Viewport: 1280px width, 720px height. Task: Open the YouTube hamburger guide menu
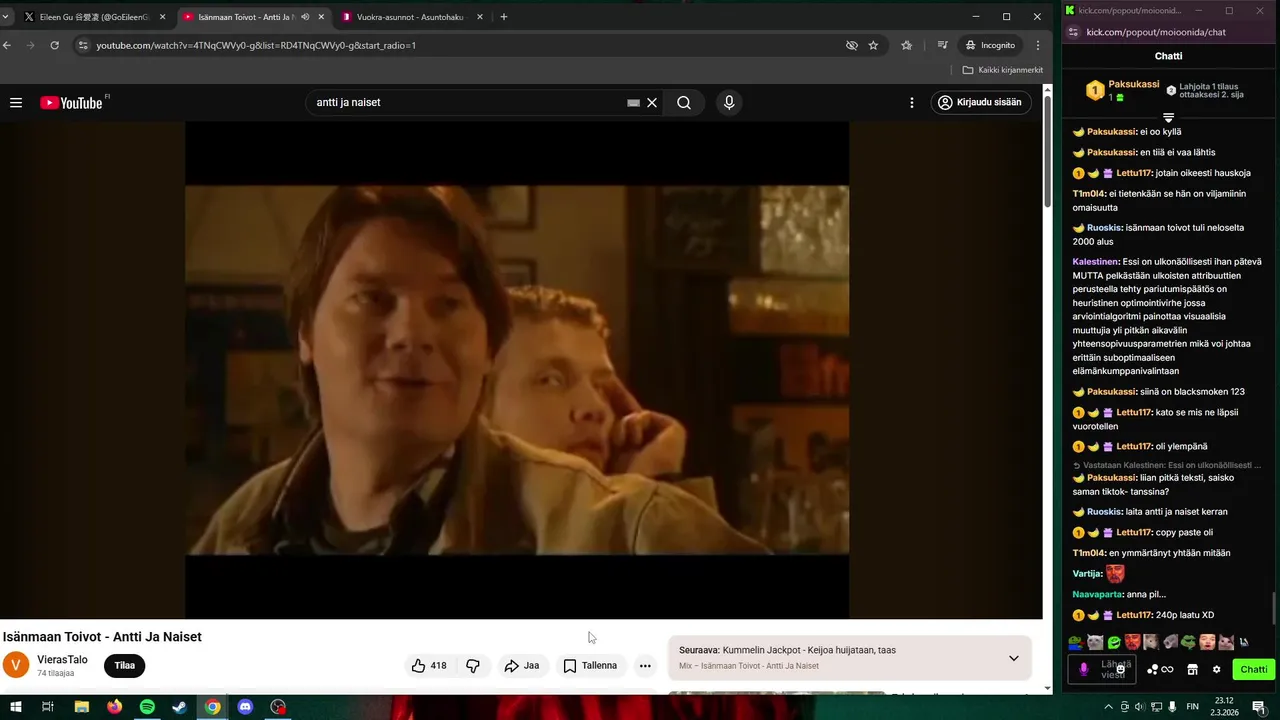point(16,102)
